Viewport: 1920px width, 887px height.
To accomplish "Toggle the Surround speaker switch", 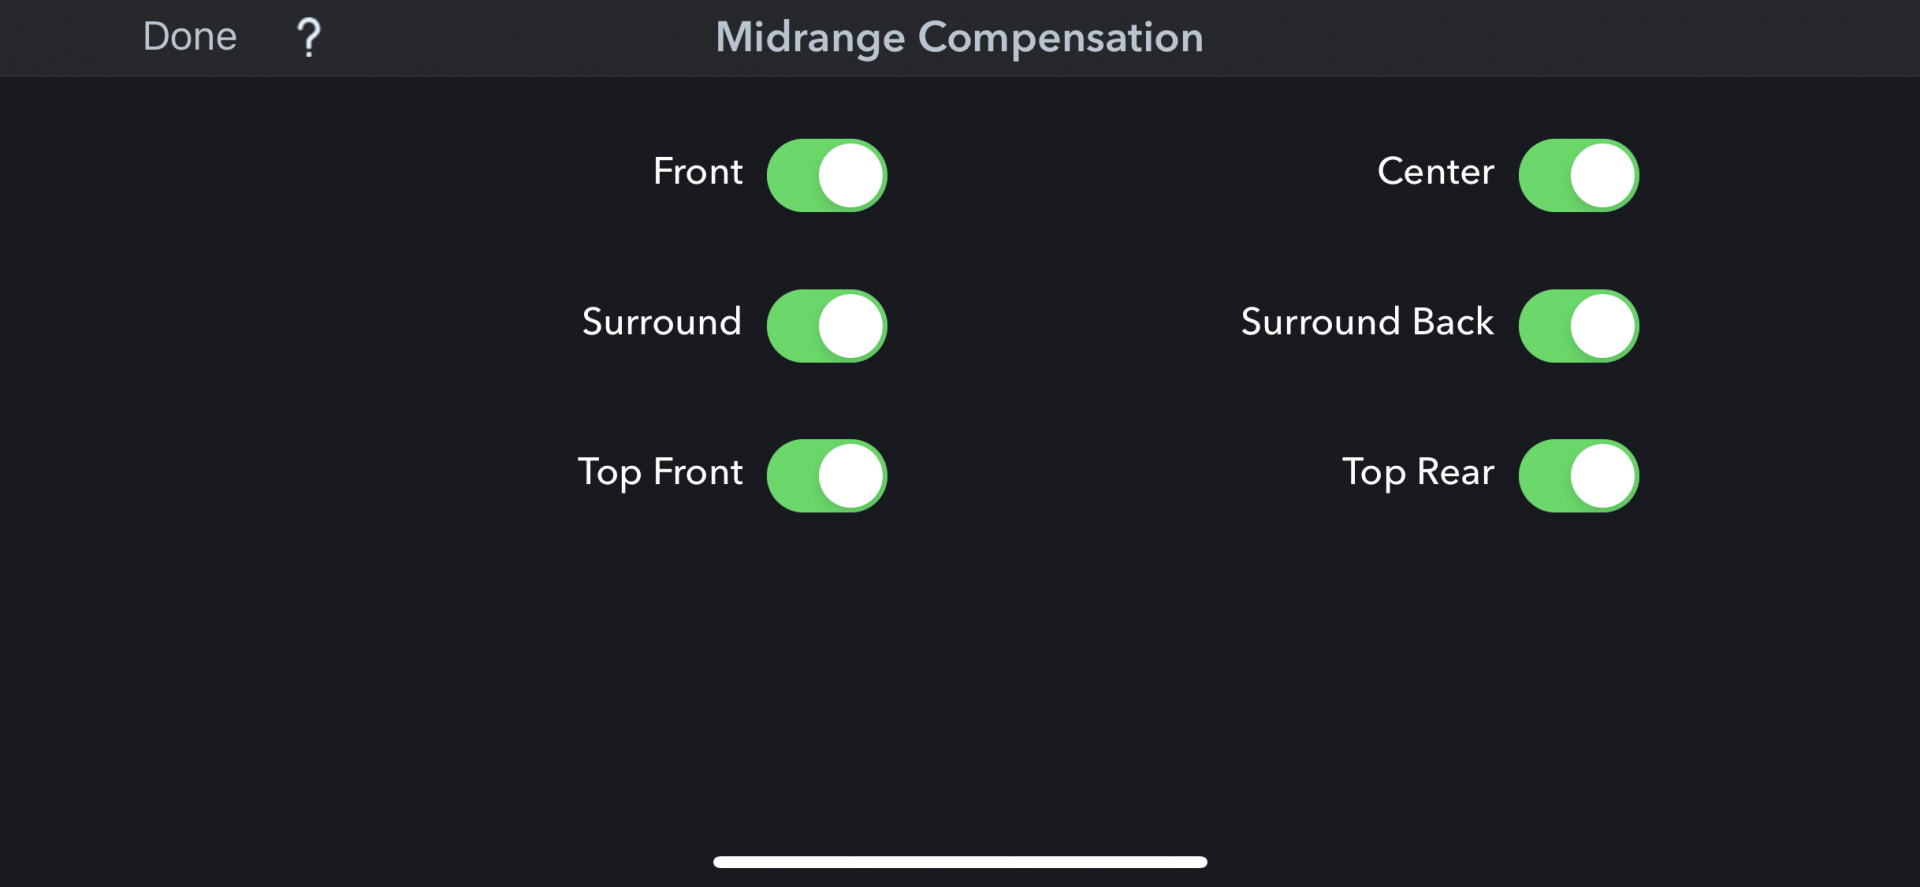I will coord(827,326).
